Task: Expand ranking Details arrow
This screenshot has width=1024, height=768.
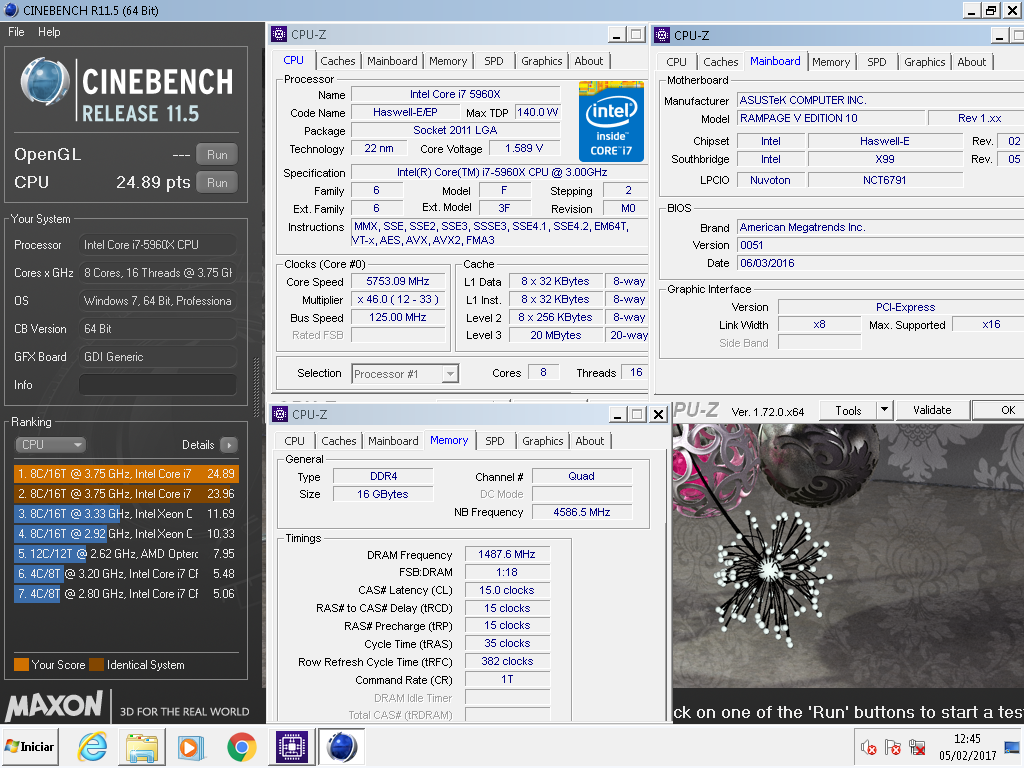Action: coord(229,445)
